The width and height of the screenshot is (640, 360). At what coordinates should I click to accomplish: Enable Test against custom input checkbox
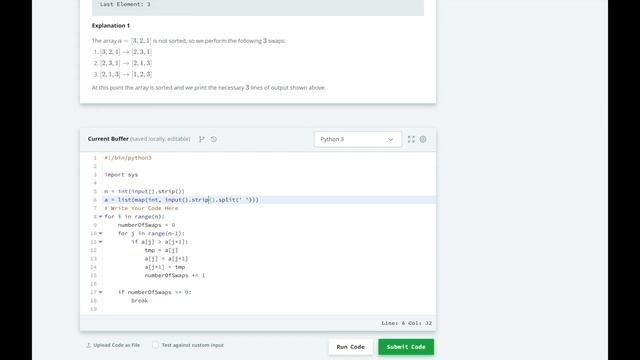coord(156,345)
